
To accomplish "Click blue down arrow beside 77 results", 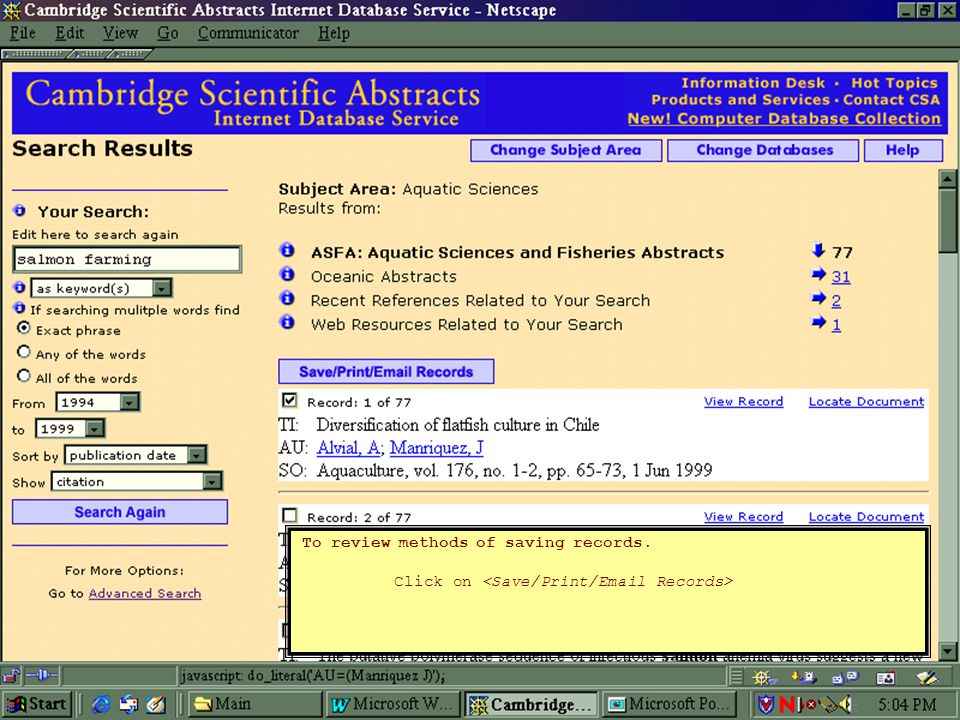I will (818, 250).
